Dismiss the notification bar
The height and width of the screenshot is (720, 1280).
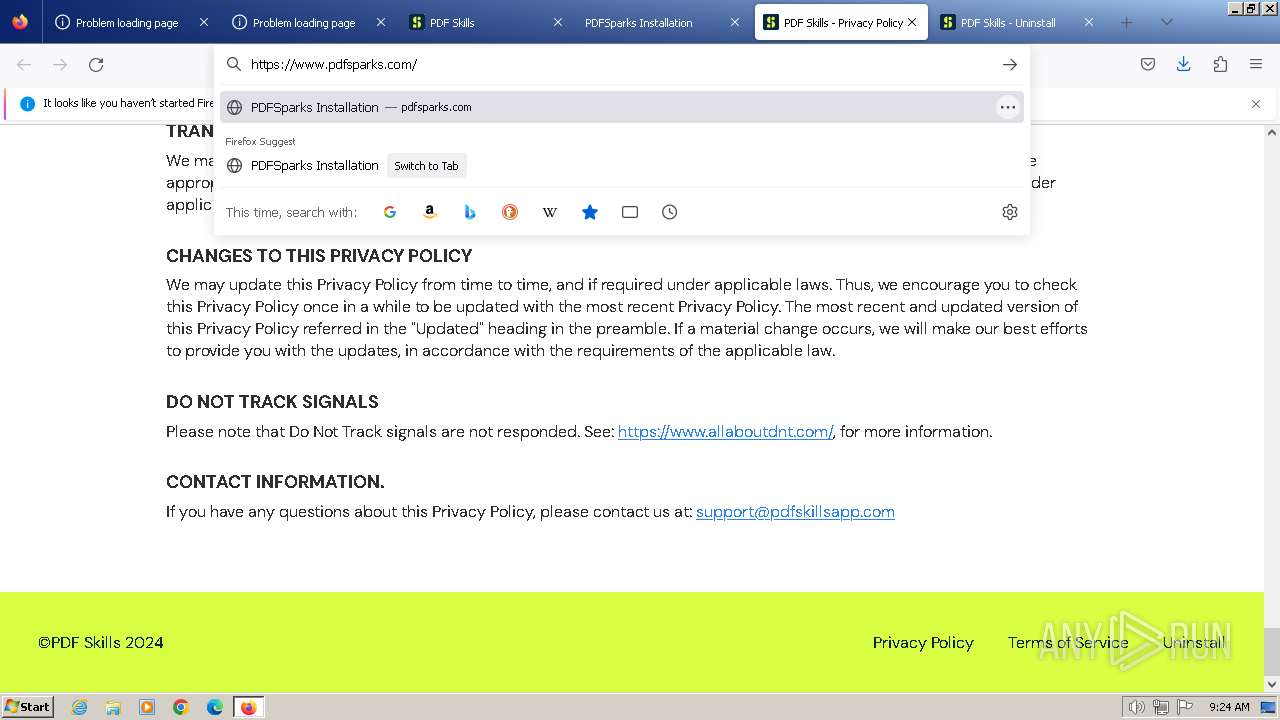coord(1256,104)
